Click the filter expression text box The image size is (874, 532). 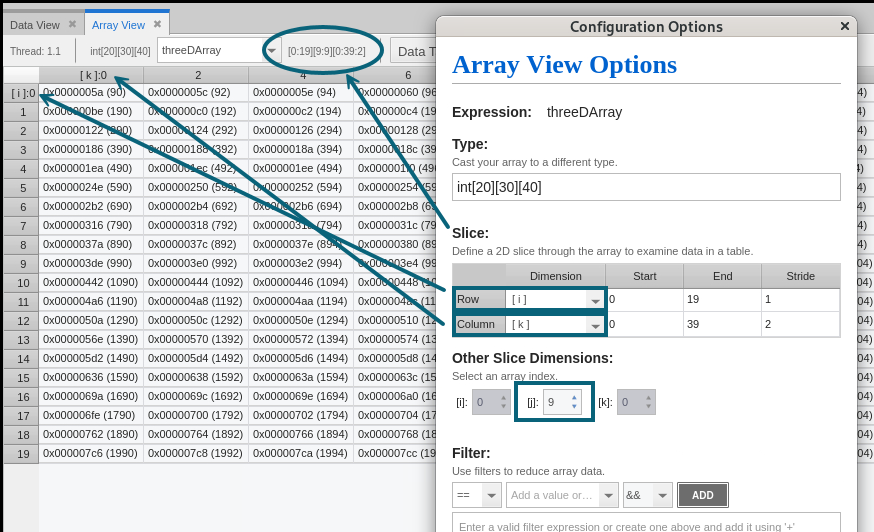pyautogui.click(x=646, y=524)
